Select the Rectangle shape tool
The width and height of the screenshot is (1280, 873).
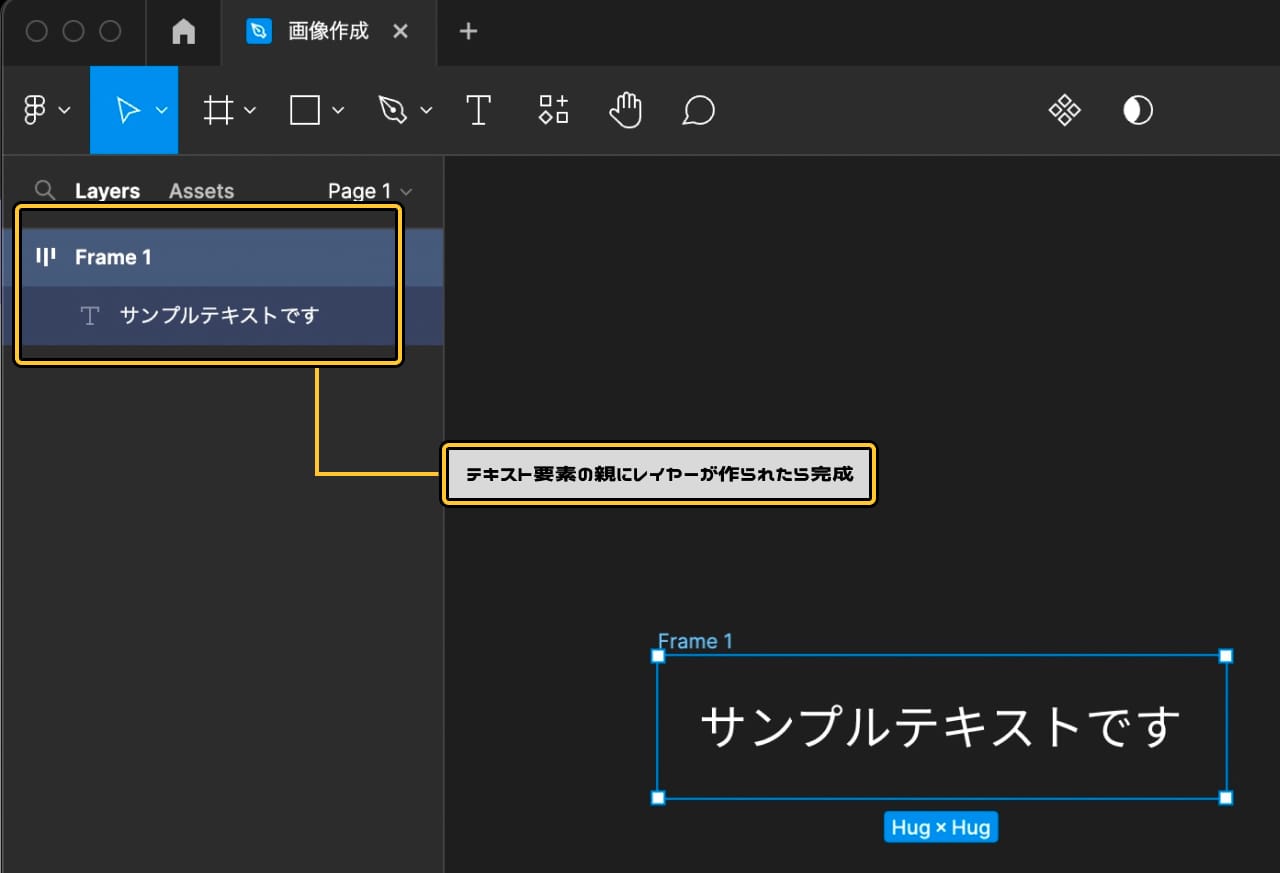(305, 110)
